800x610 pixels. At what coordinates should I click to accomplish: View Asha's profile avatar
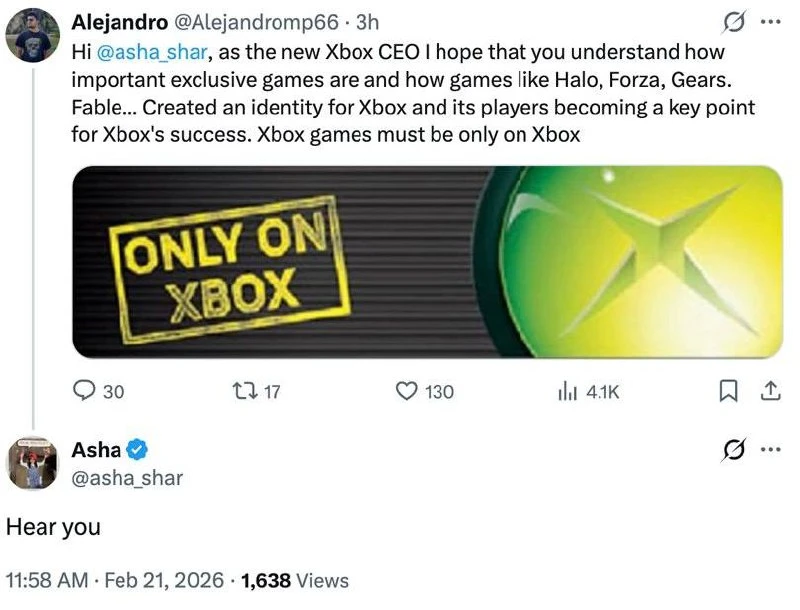pyautogui.click(x=34, y=463)
